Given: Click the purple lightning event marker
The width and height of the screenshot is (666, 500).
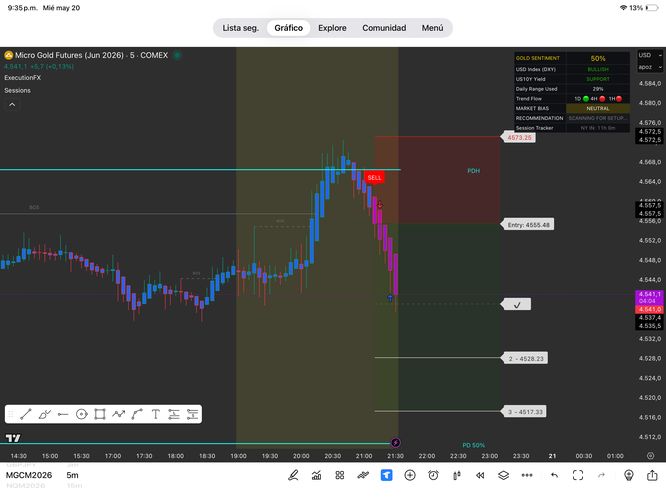Looking at the screenshot, I should click(x=395, y=443).
